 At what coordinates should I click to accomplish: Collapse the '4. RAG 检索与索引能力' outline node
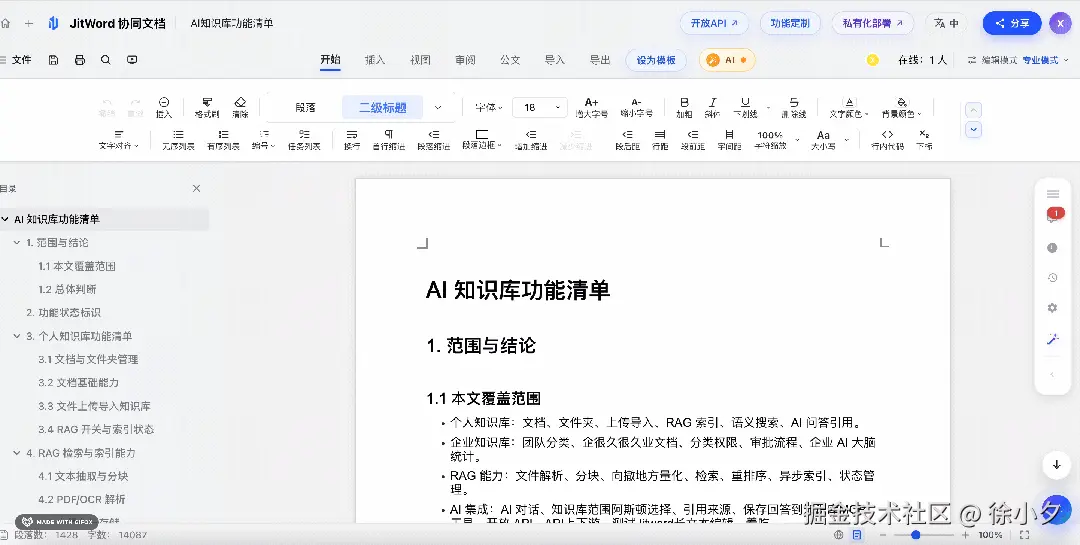tap(17, 453)
